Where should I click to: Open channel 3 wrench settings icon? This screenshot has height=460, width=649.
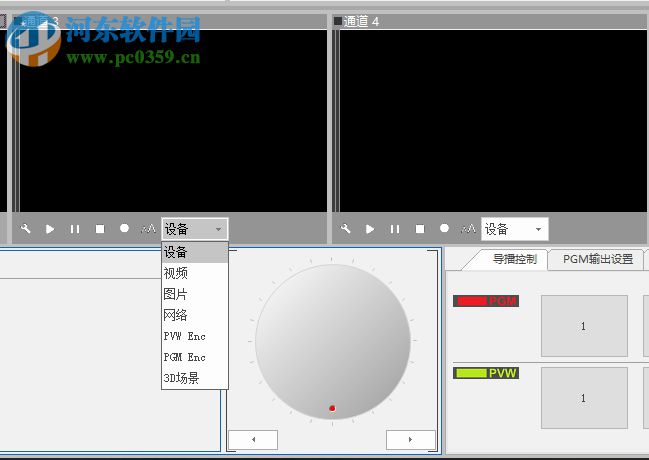pos(26,229)
